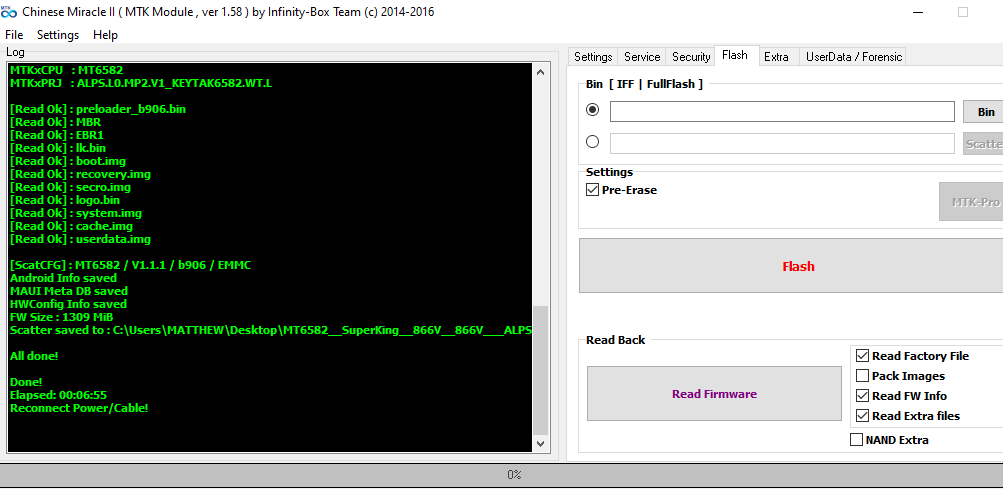Click the '[Read Ok] : recovery.img' log line
Screen dimensions: 1003x489
(x=81, y=174)
